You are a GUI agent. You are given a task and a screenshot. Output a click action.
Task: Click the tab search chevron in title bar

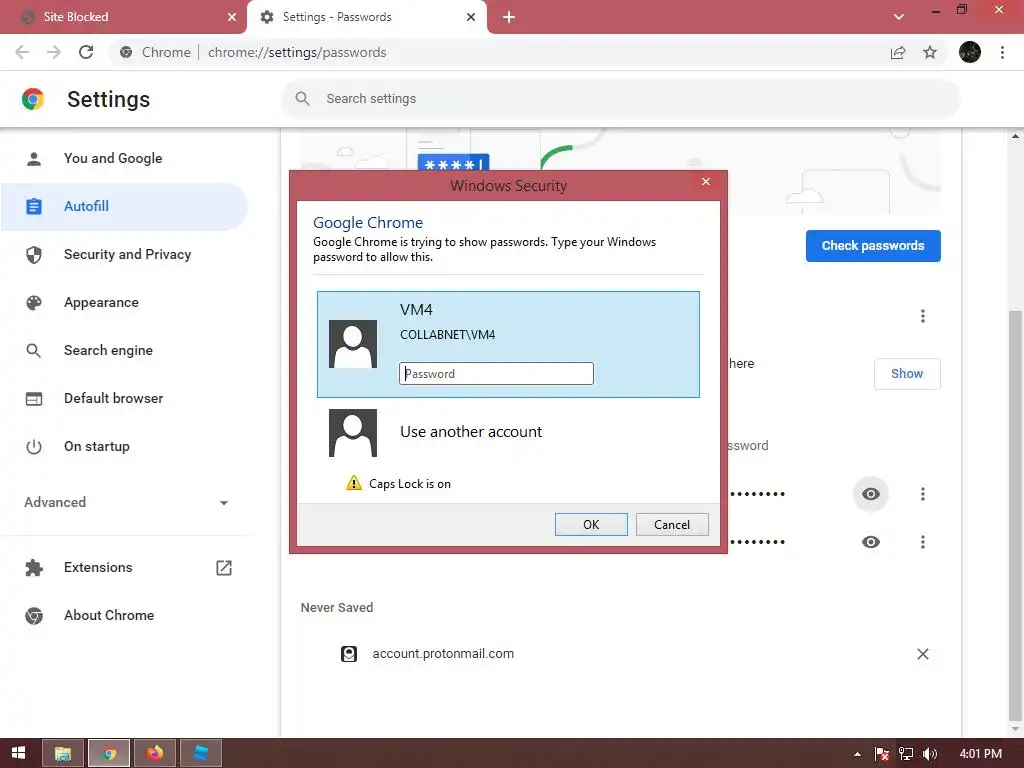(x=899, y=17)
